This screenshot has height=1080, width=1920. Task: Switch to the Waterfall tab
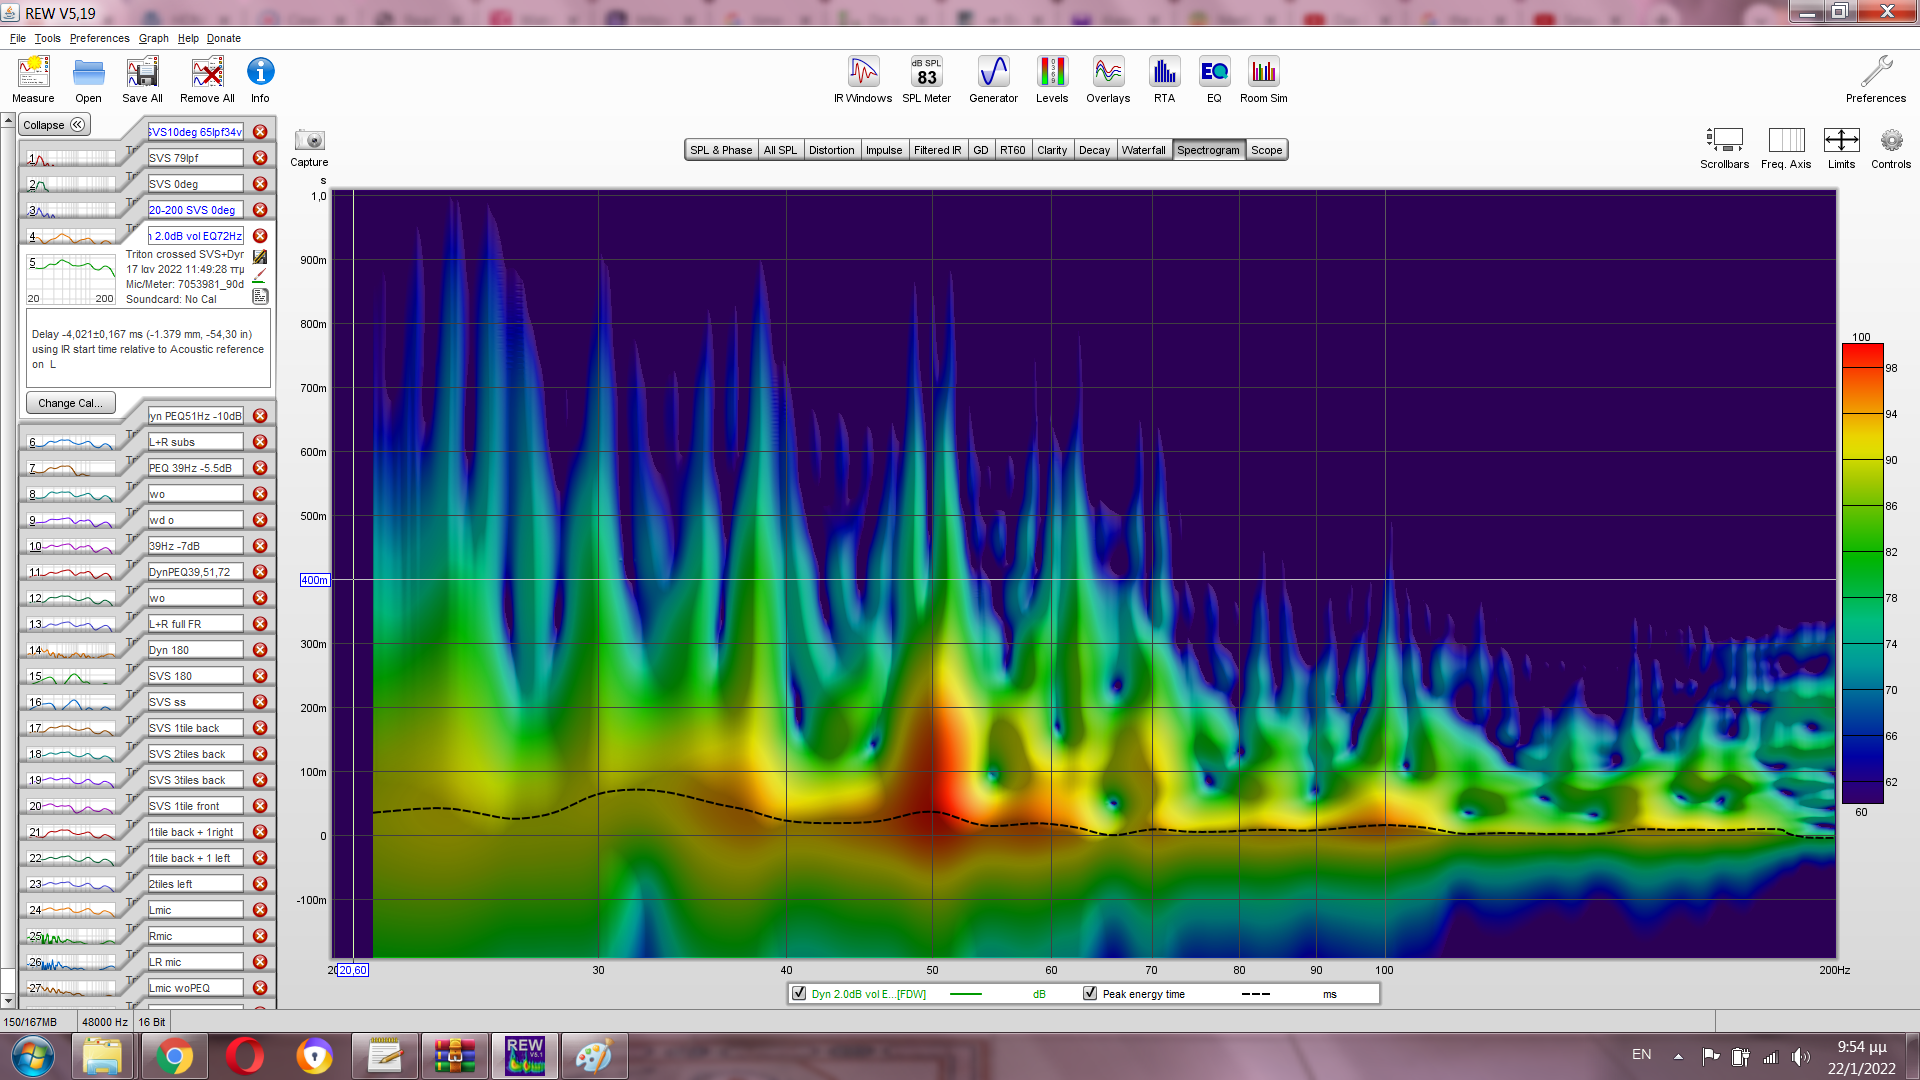(x=1143, y=150)
